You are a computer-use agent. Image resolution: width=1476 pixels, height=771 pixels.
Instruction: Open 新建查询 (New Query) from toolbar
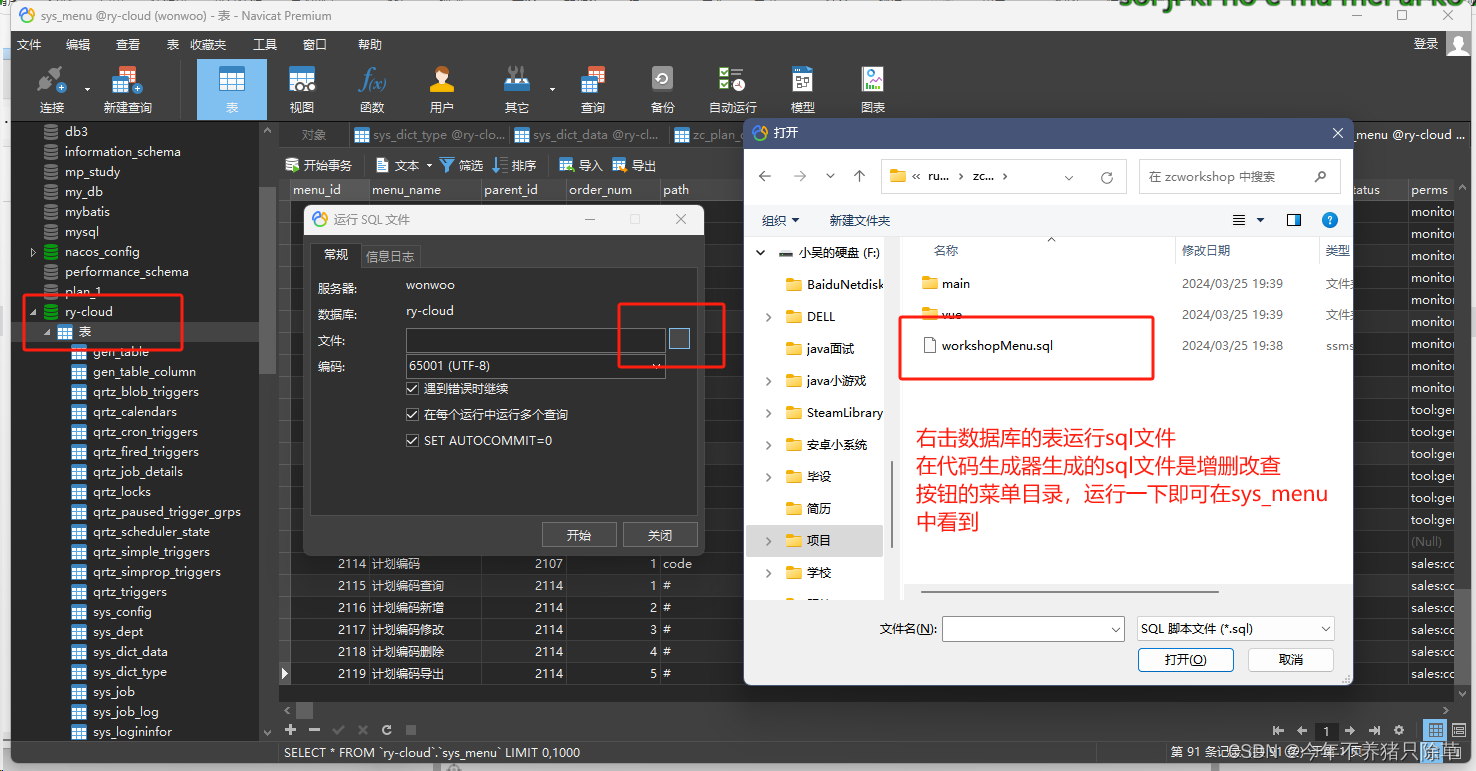(x=127, y=89)
